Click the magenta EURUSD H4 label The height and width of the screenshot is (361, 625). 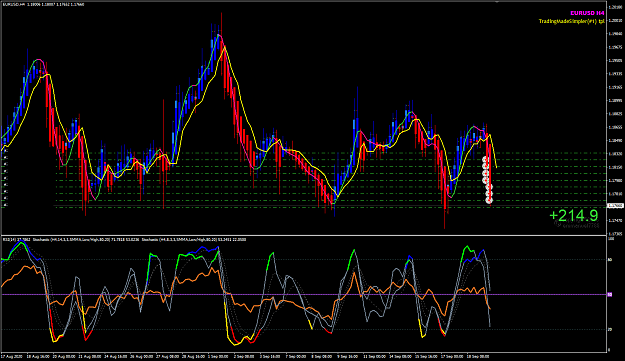587,13
